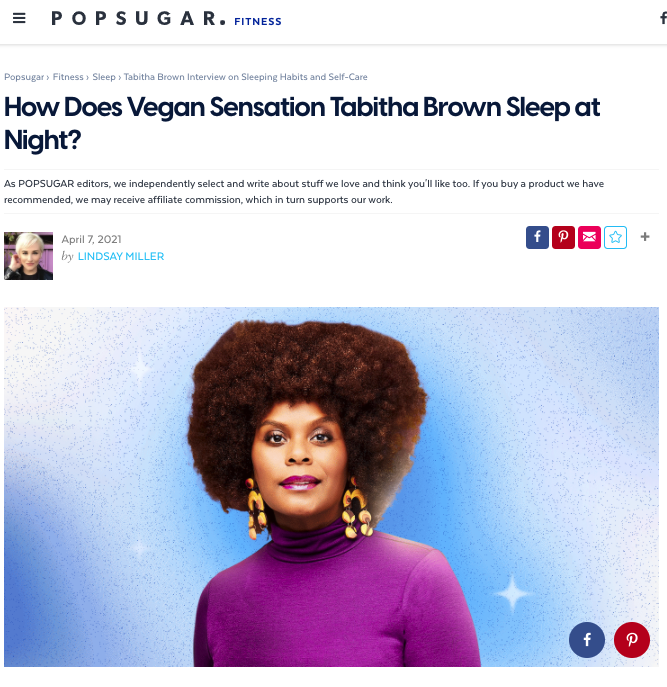Open the FITNESS section label
This screenshot has width=667, height=687.
[258, 21]
